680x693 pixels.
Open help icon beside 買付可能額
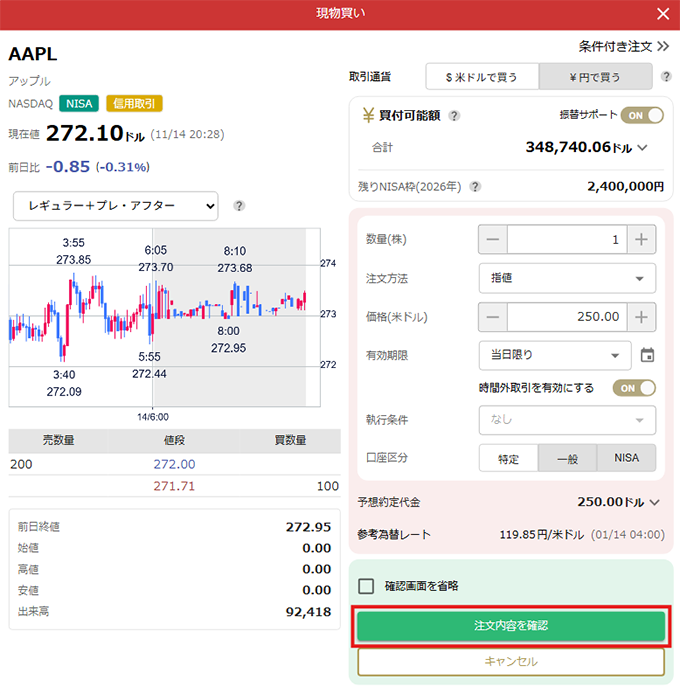click(454, 116)
